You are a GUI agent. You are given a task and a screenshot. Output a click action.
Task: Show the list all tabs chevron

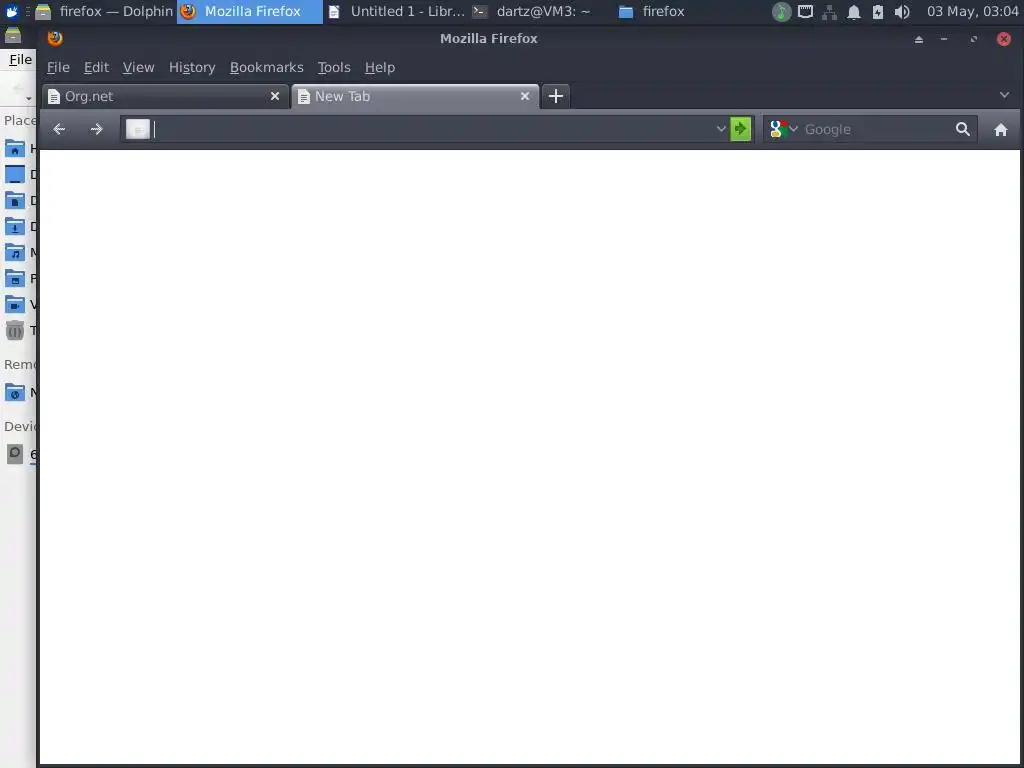click(x=1004, y=95)
